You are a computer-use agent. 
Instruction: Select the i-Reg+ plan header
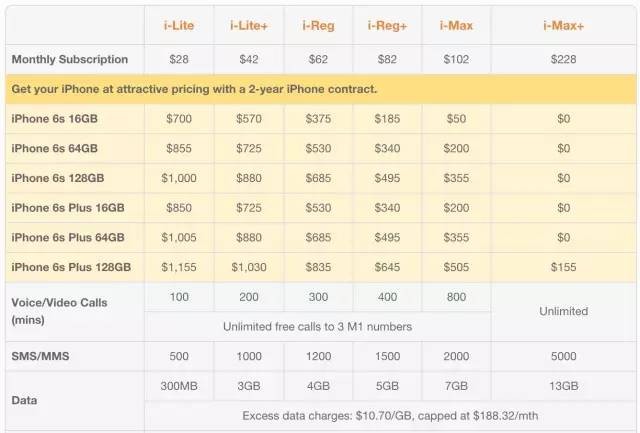(389, 22)
